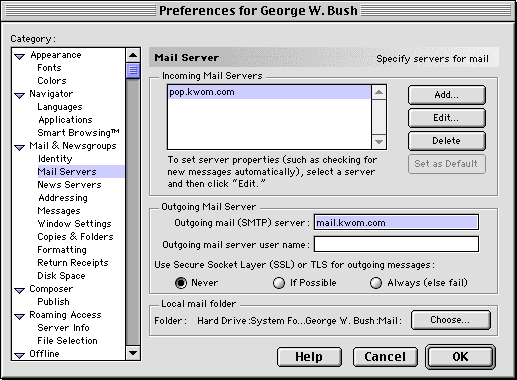Open the Identity preferences
The width and height of the screenshot is (517, 380).
(55, 159)
